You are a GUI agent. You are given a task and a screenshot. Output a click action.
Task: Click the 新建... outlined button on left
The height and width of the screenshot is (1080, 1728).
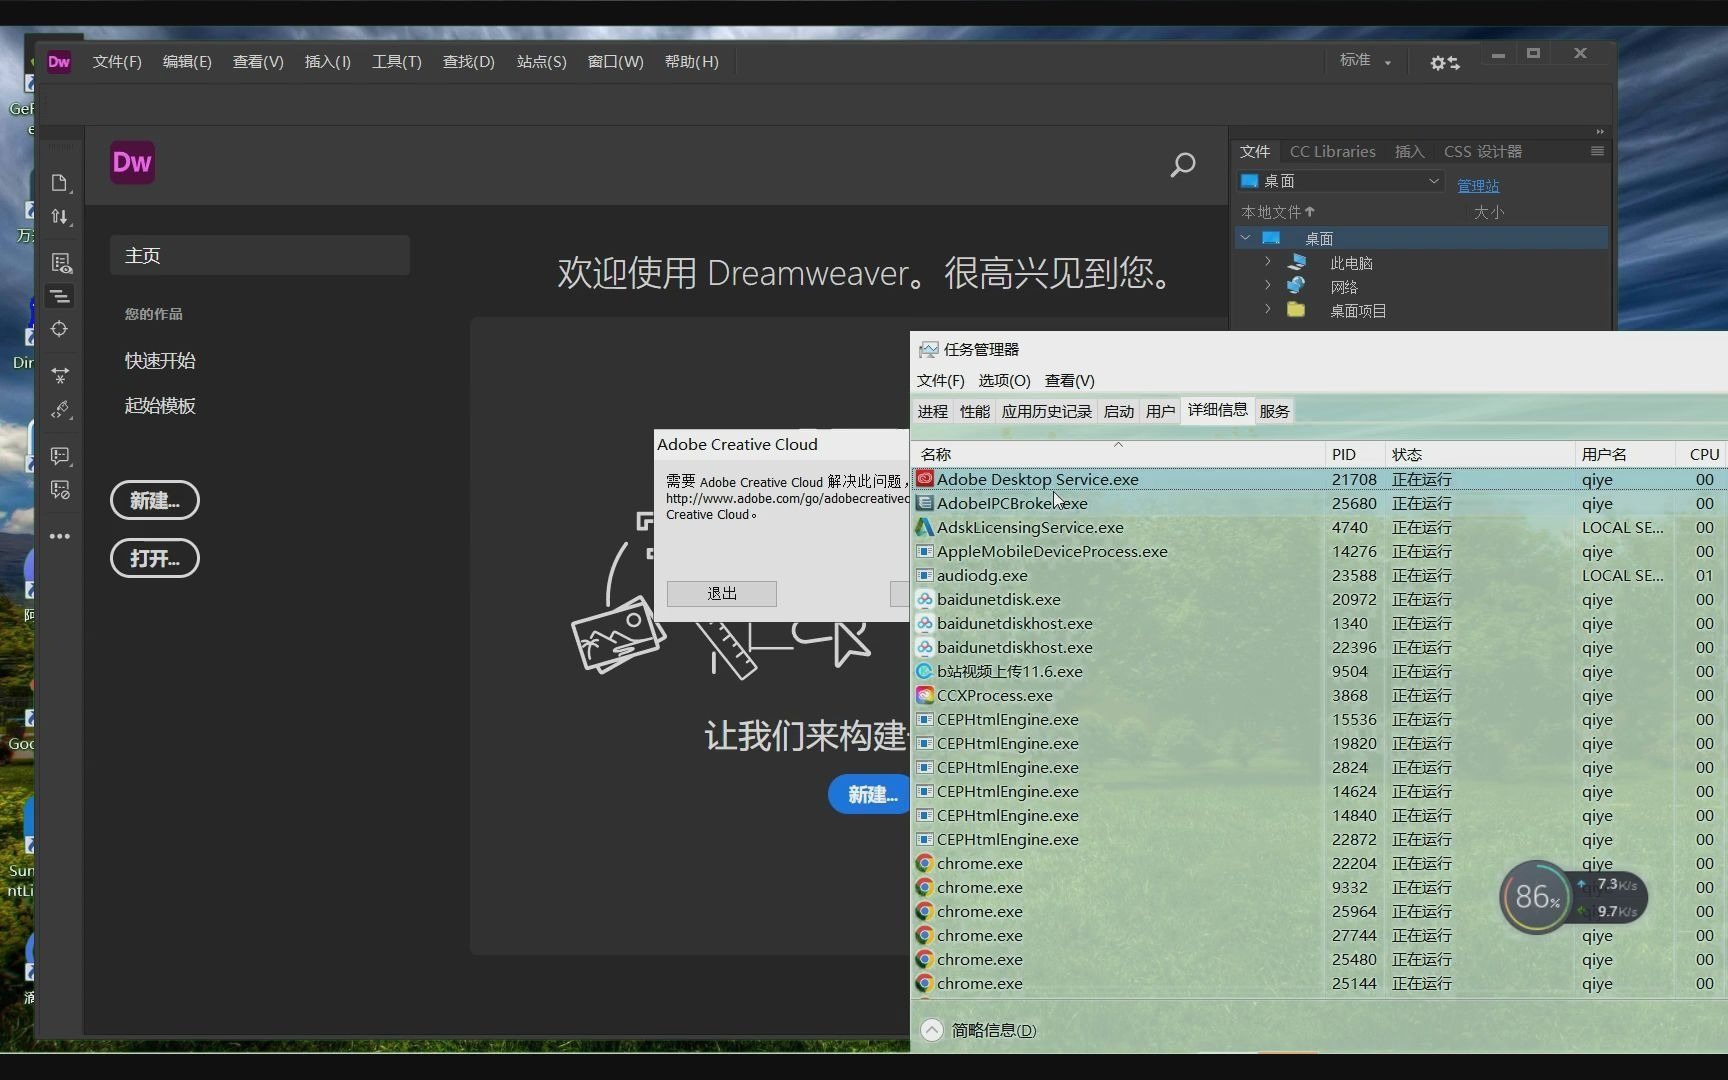155,500
